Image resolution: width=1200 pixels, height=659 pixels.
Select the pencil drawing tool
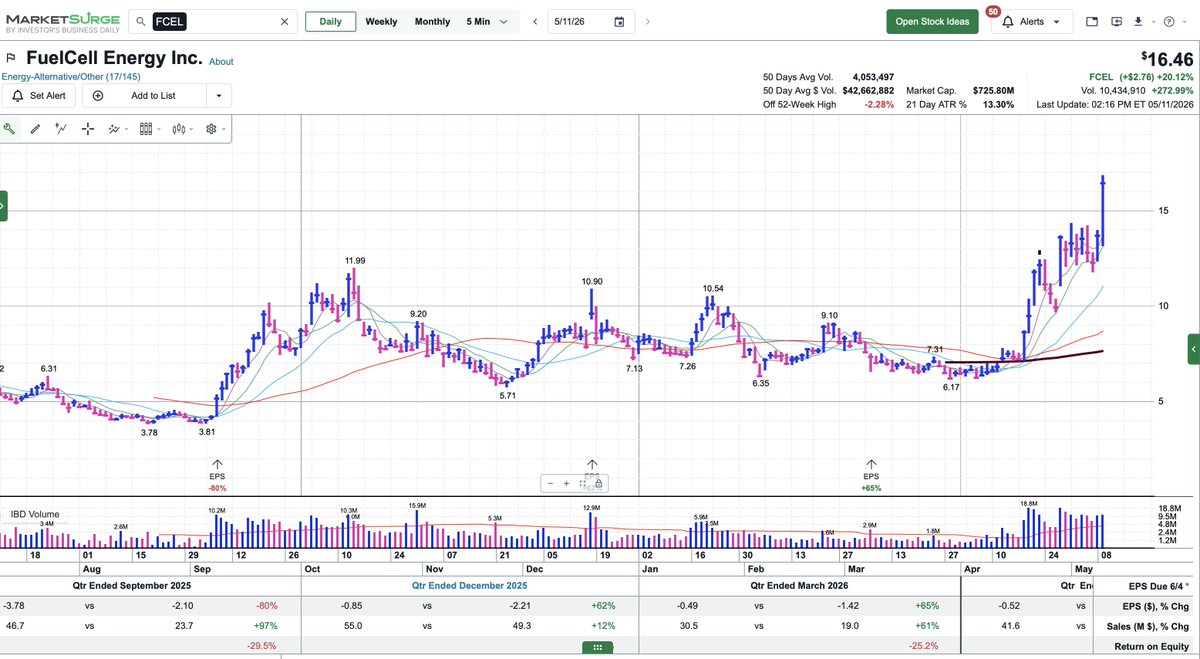click(x=35, y=128)
